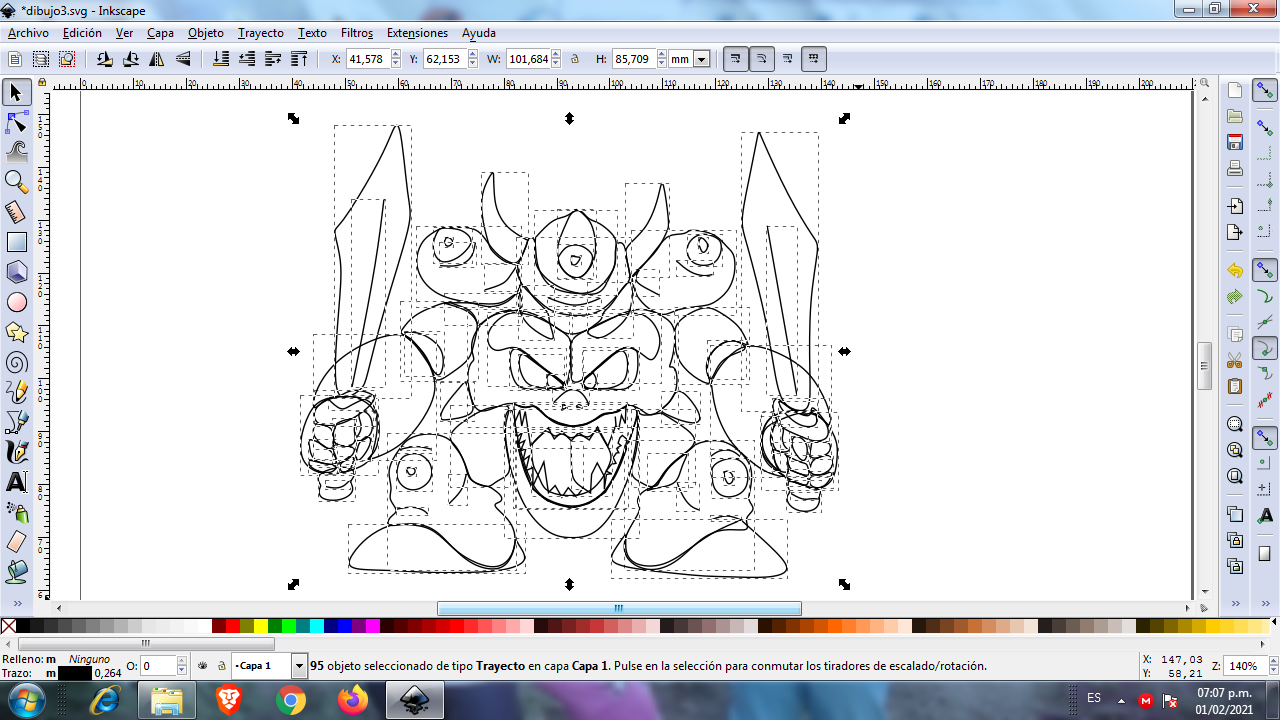Open the Filtros menu
Viewport: 1280px width, 720px height.
tap(357, 33)
